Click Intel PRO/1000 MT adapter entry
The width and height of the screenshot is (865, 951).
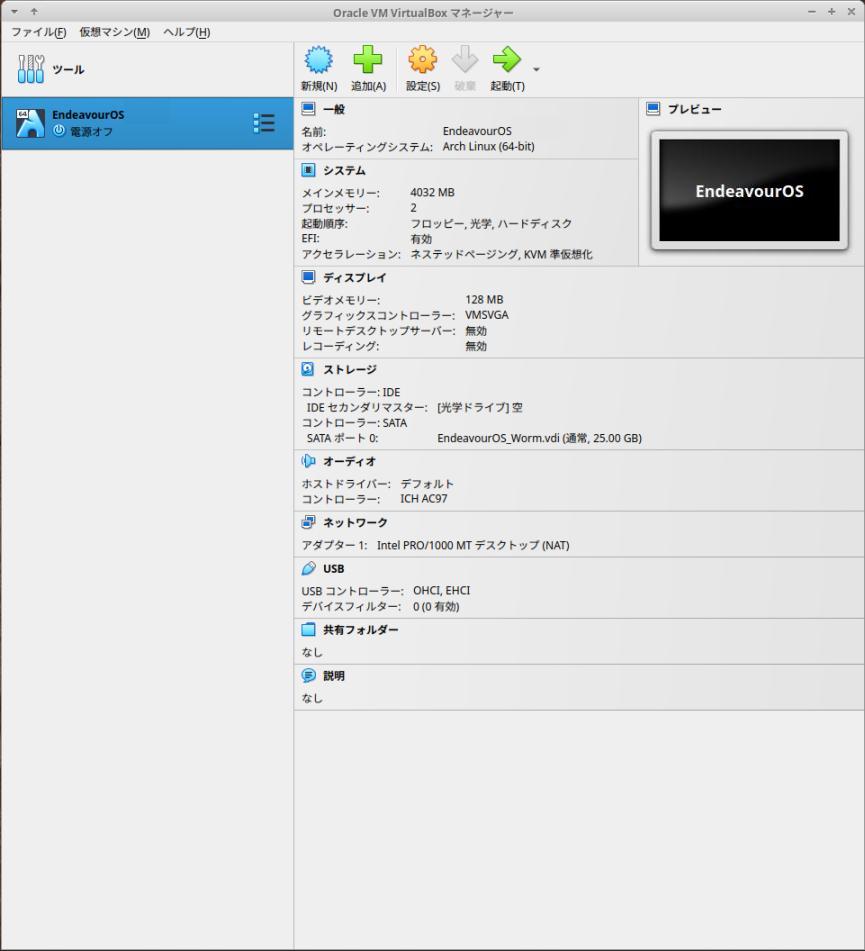473,545
